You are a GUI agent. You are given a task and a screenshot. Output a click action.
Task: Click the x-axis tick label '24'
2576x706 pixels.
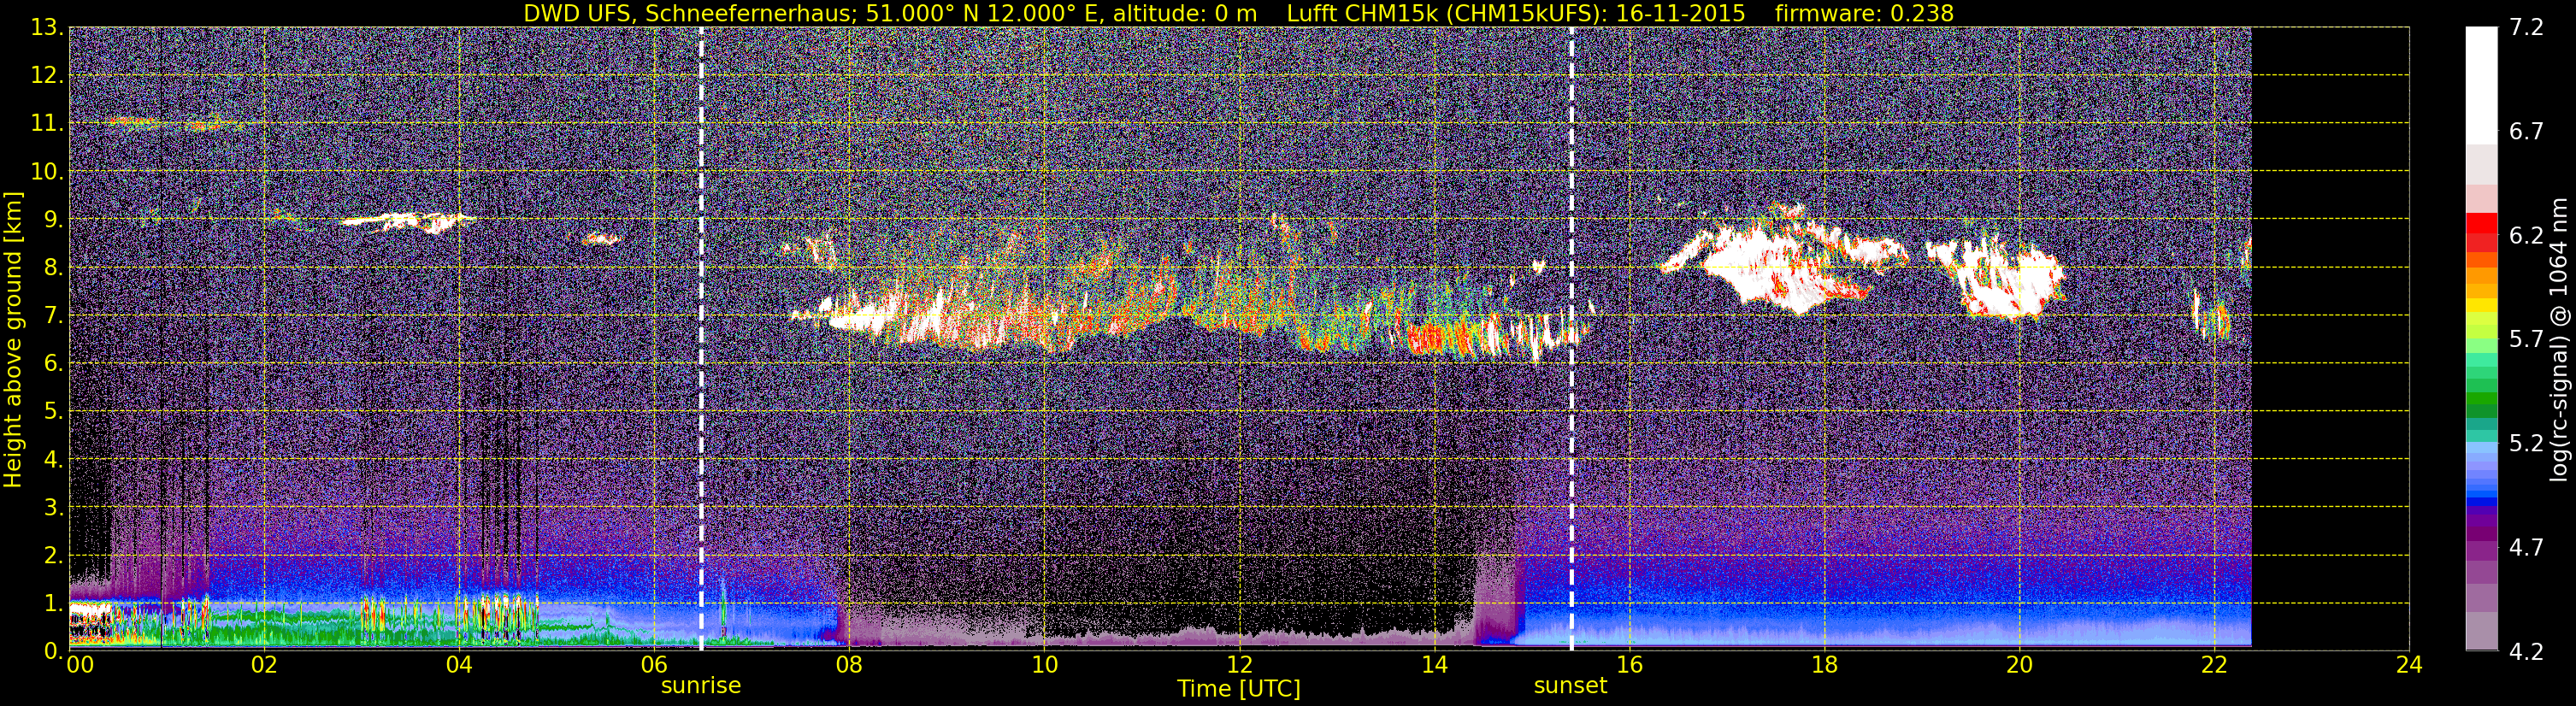[2409, 665]
